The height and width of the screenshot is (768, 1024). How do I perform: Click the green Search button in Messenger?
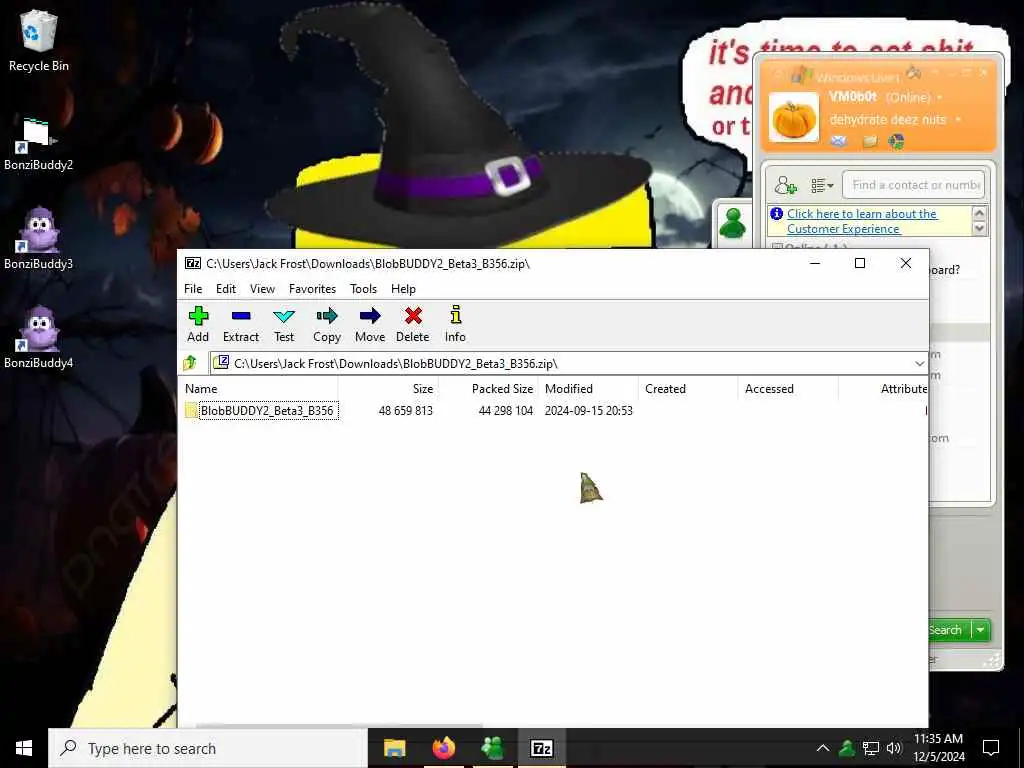[948, 630]
